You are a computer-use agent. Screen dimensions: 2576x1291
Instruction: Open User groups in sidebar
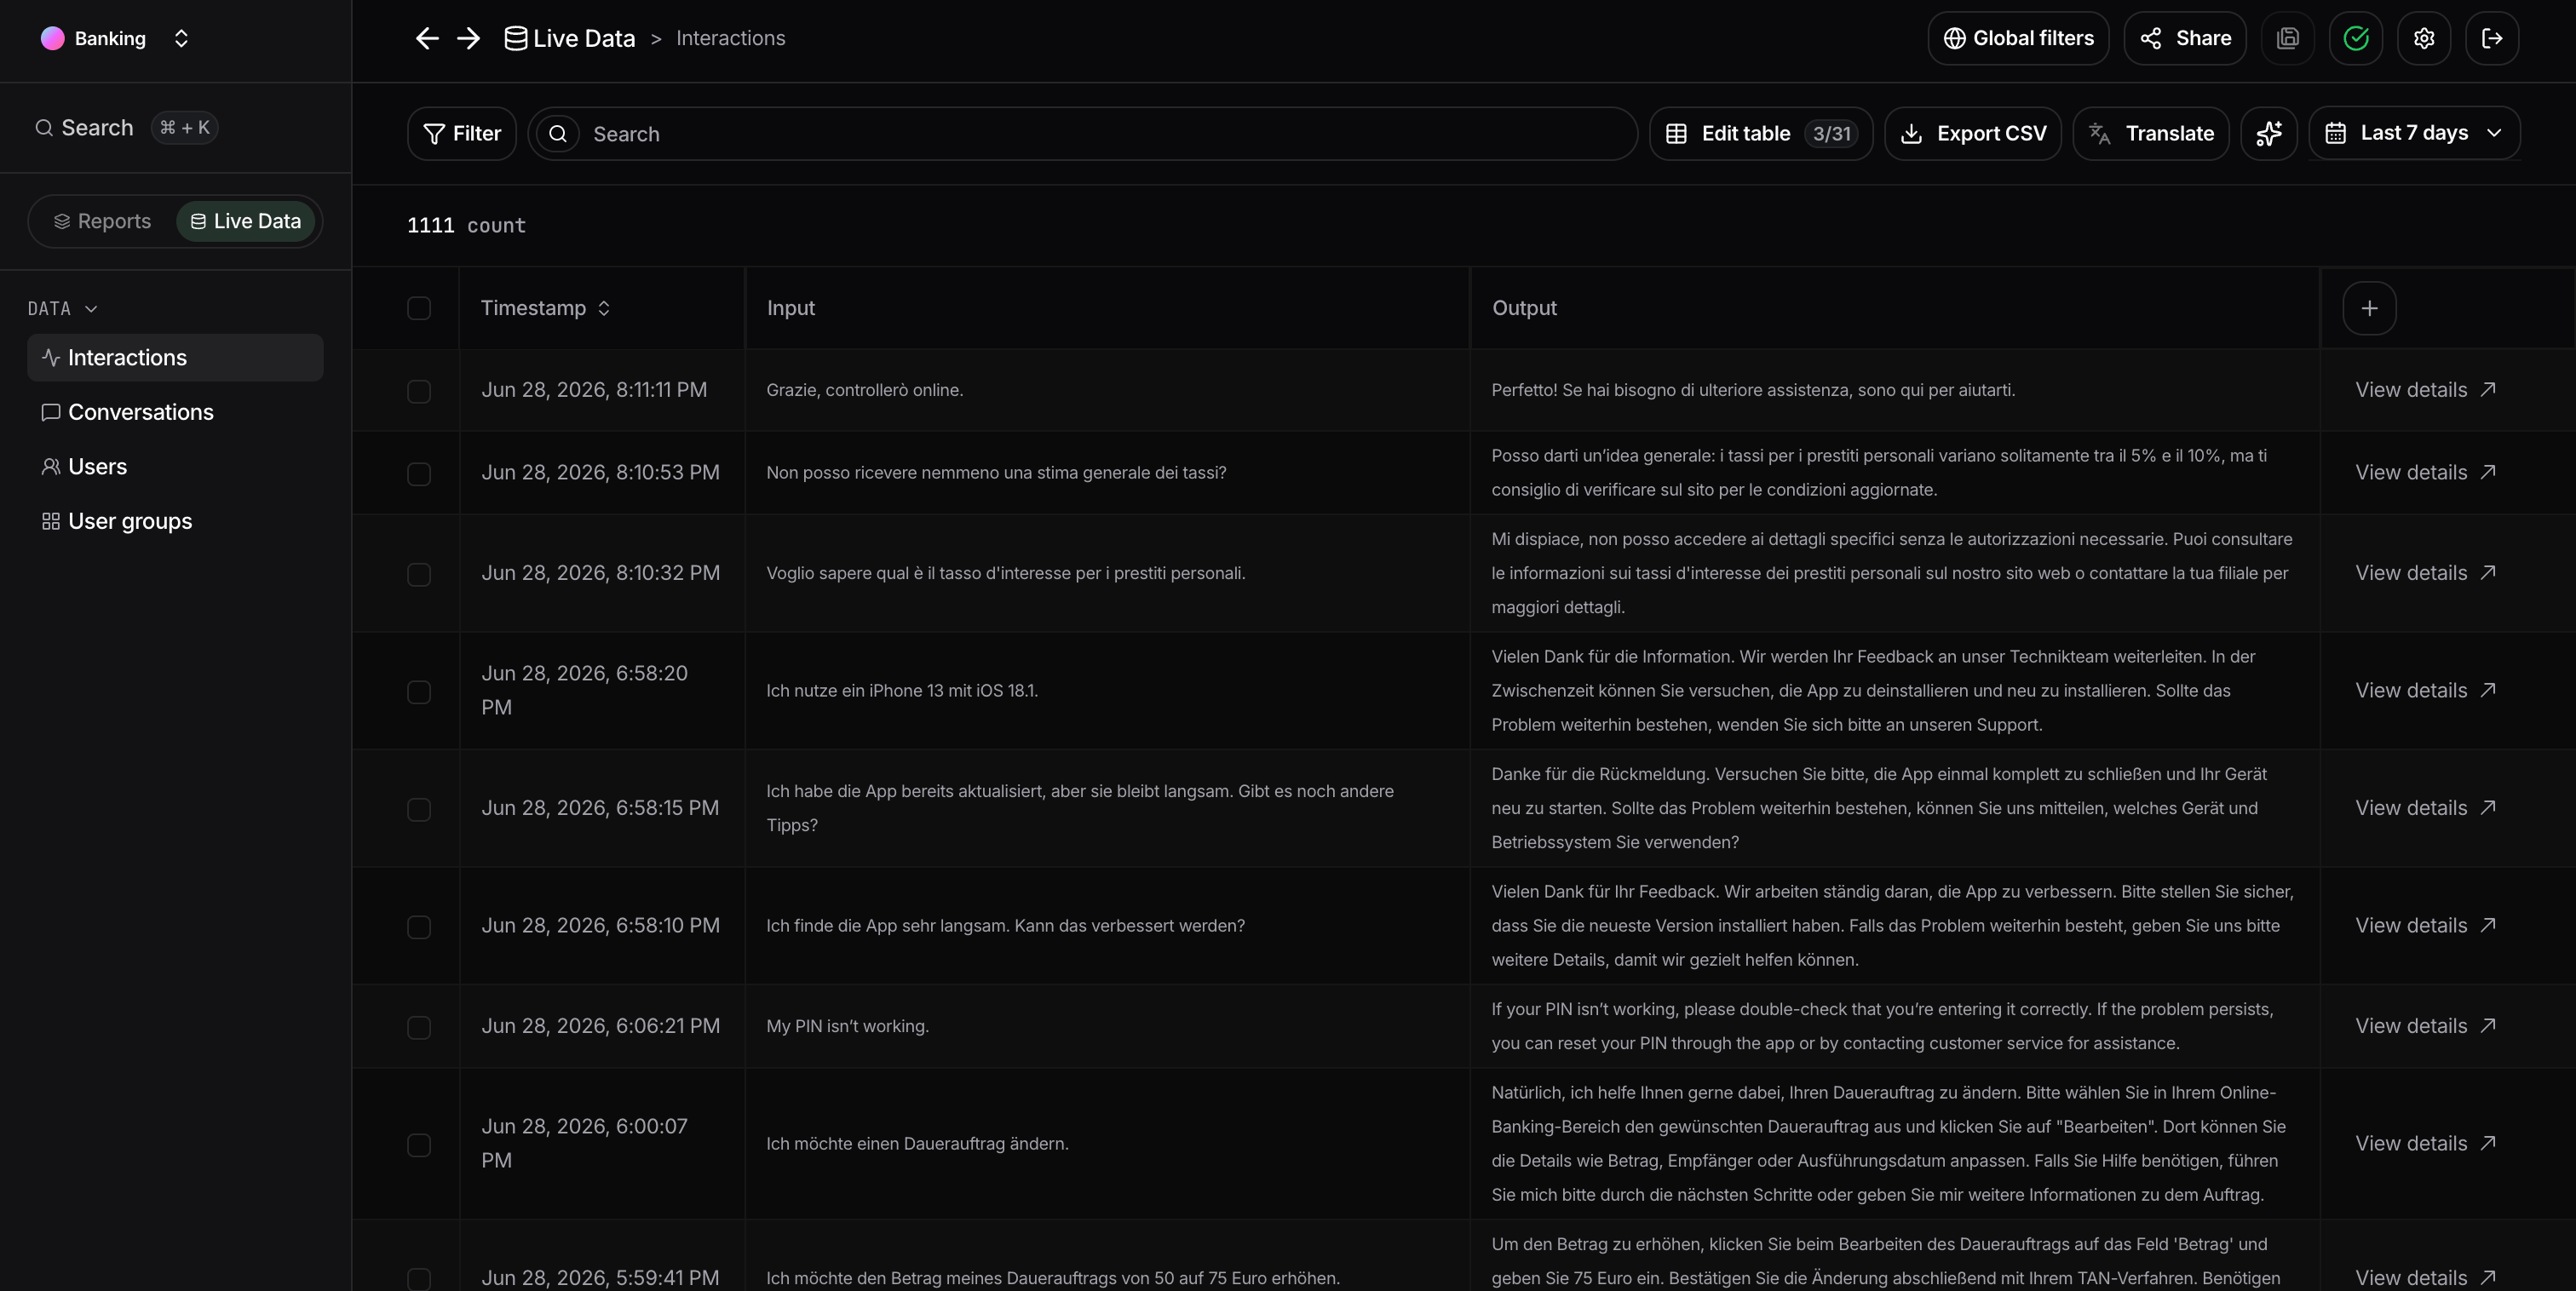click(x=175, y=521)
